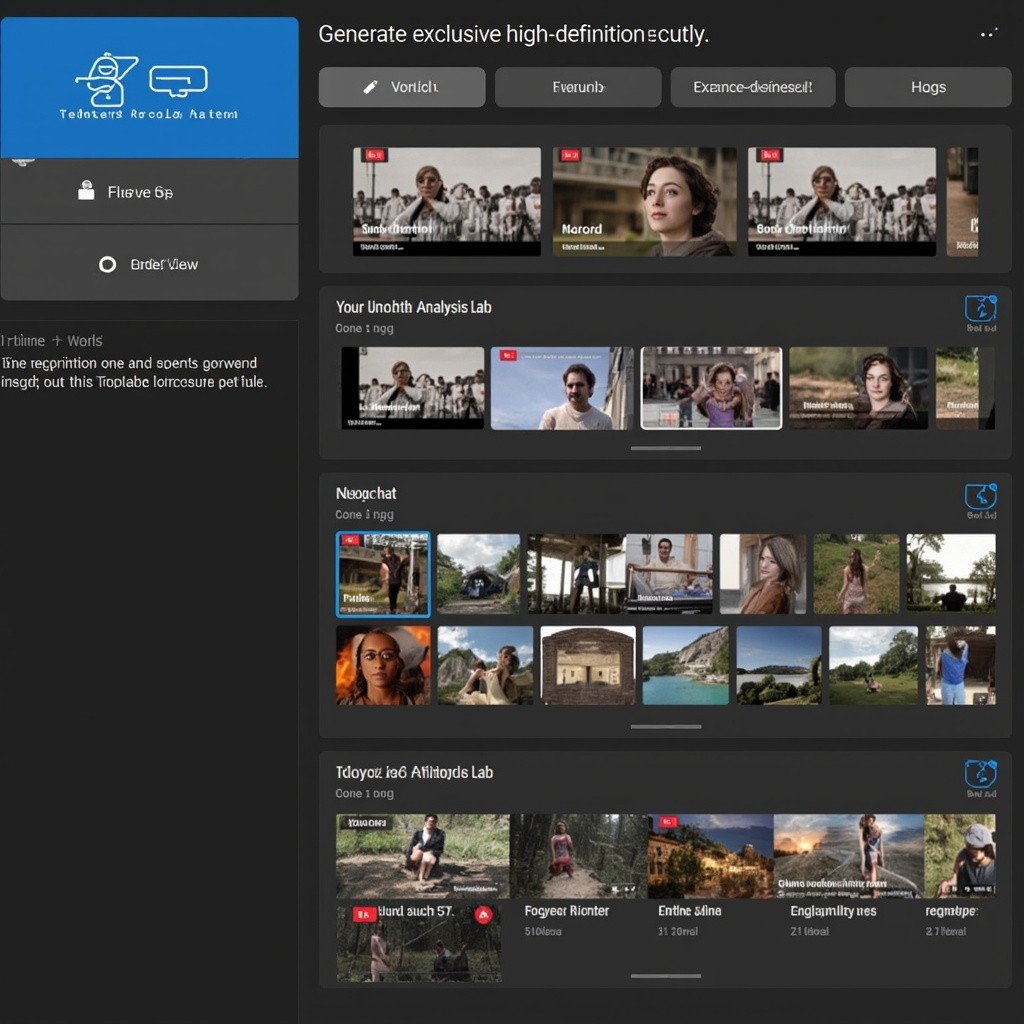Click the figure logo icon in the blue banner
Image resolution: width=1024 pixels, height=1024 pixels.
point(106,79)
